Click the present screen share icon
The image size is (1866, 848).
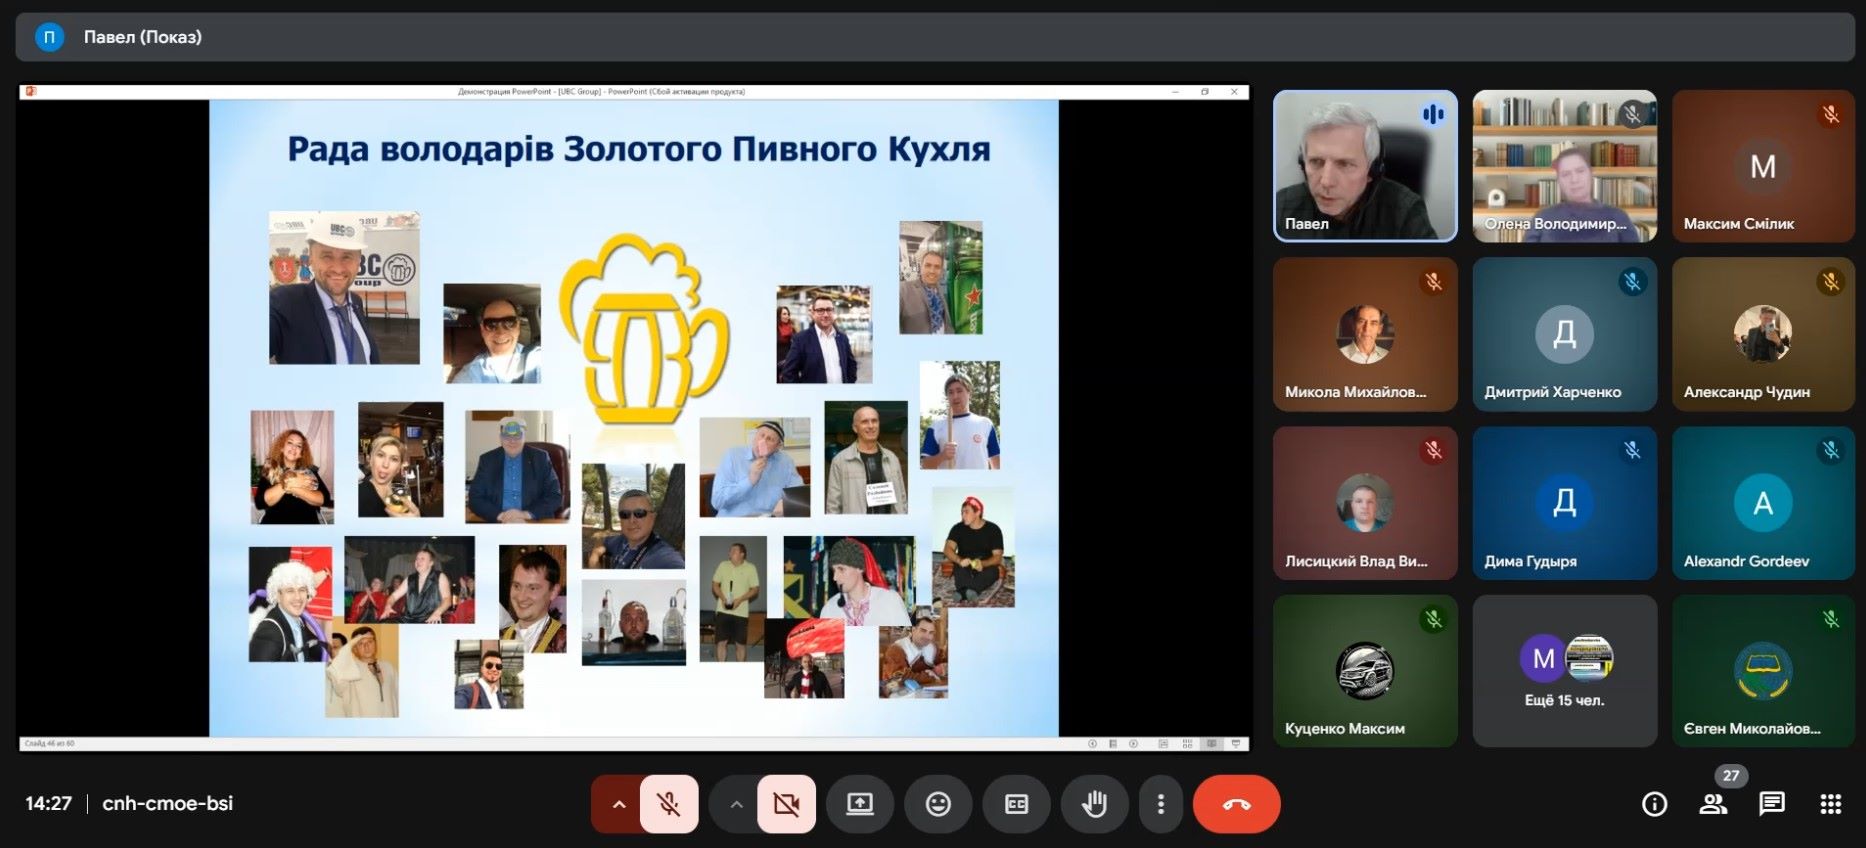[x=860, y=804]
